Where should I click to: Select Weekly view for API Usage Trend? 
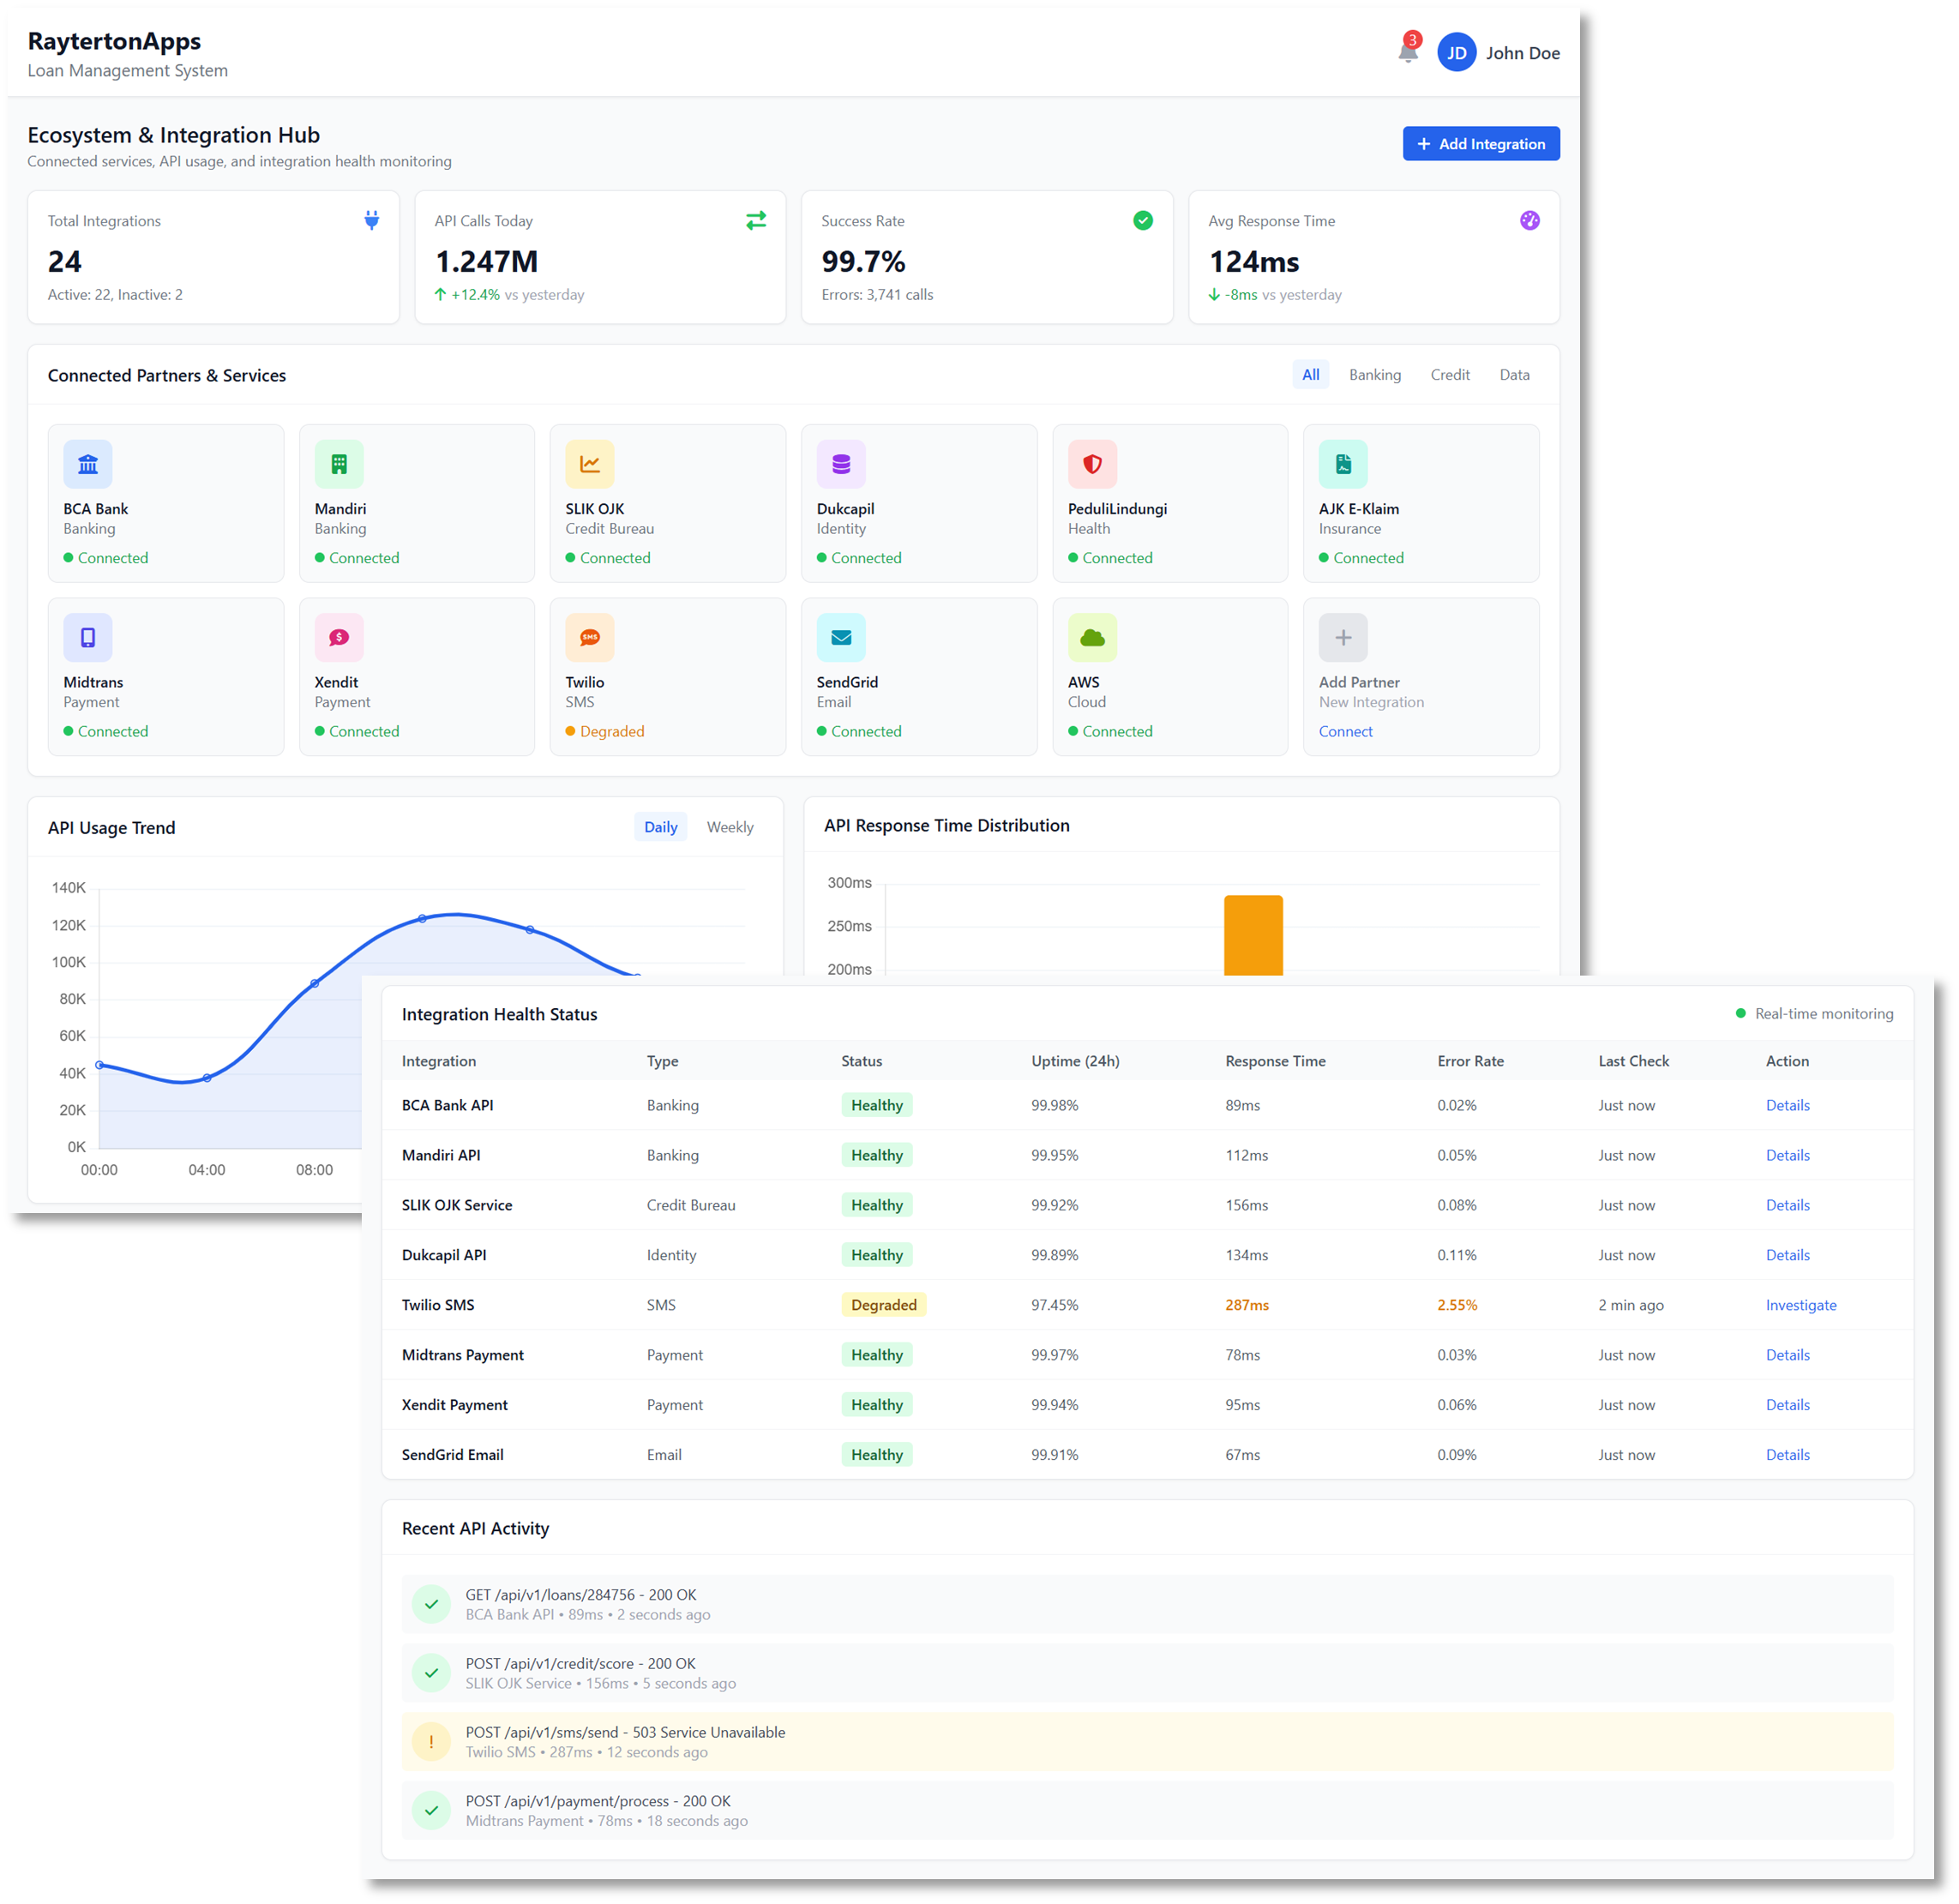coord(730,827)
